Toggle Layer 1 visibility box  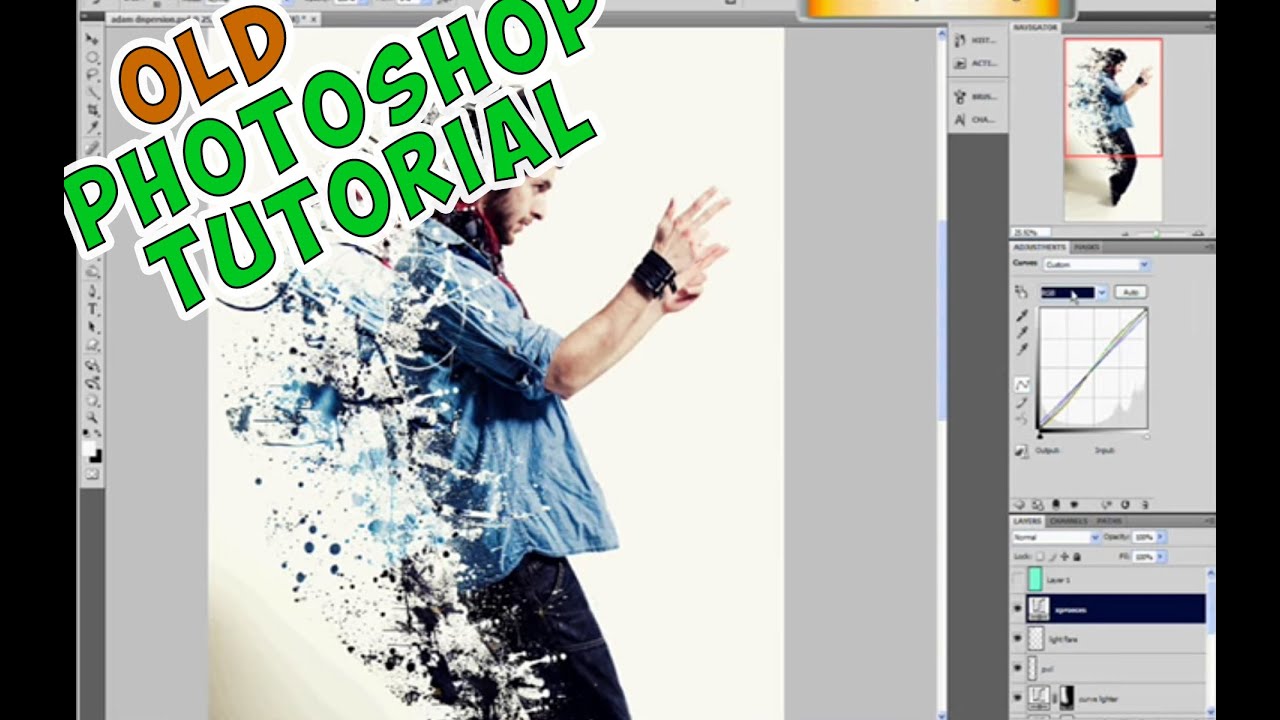[x=1018, y=579]
